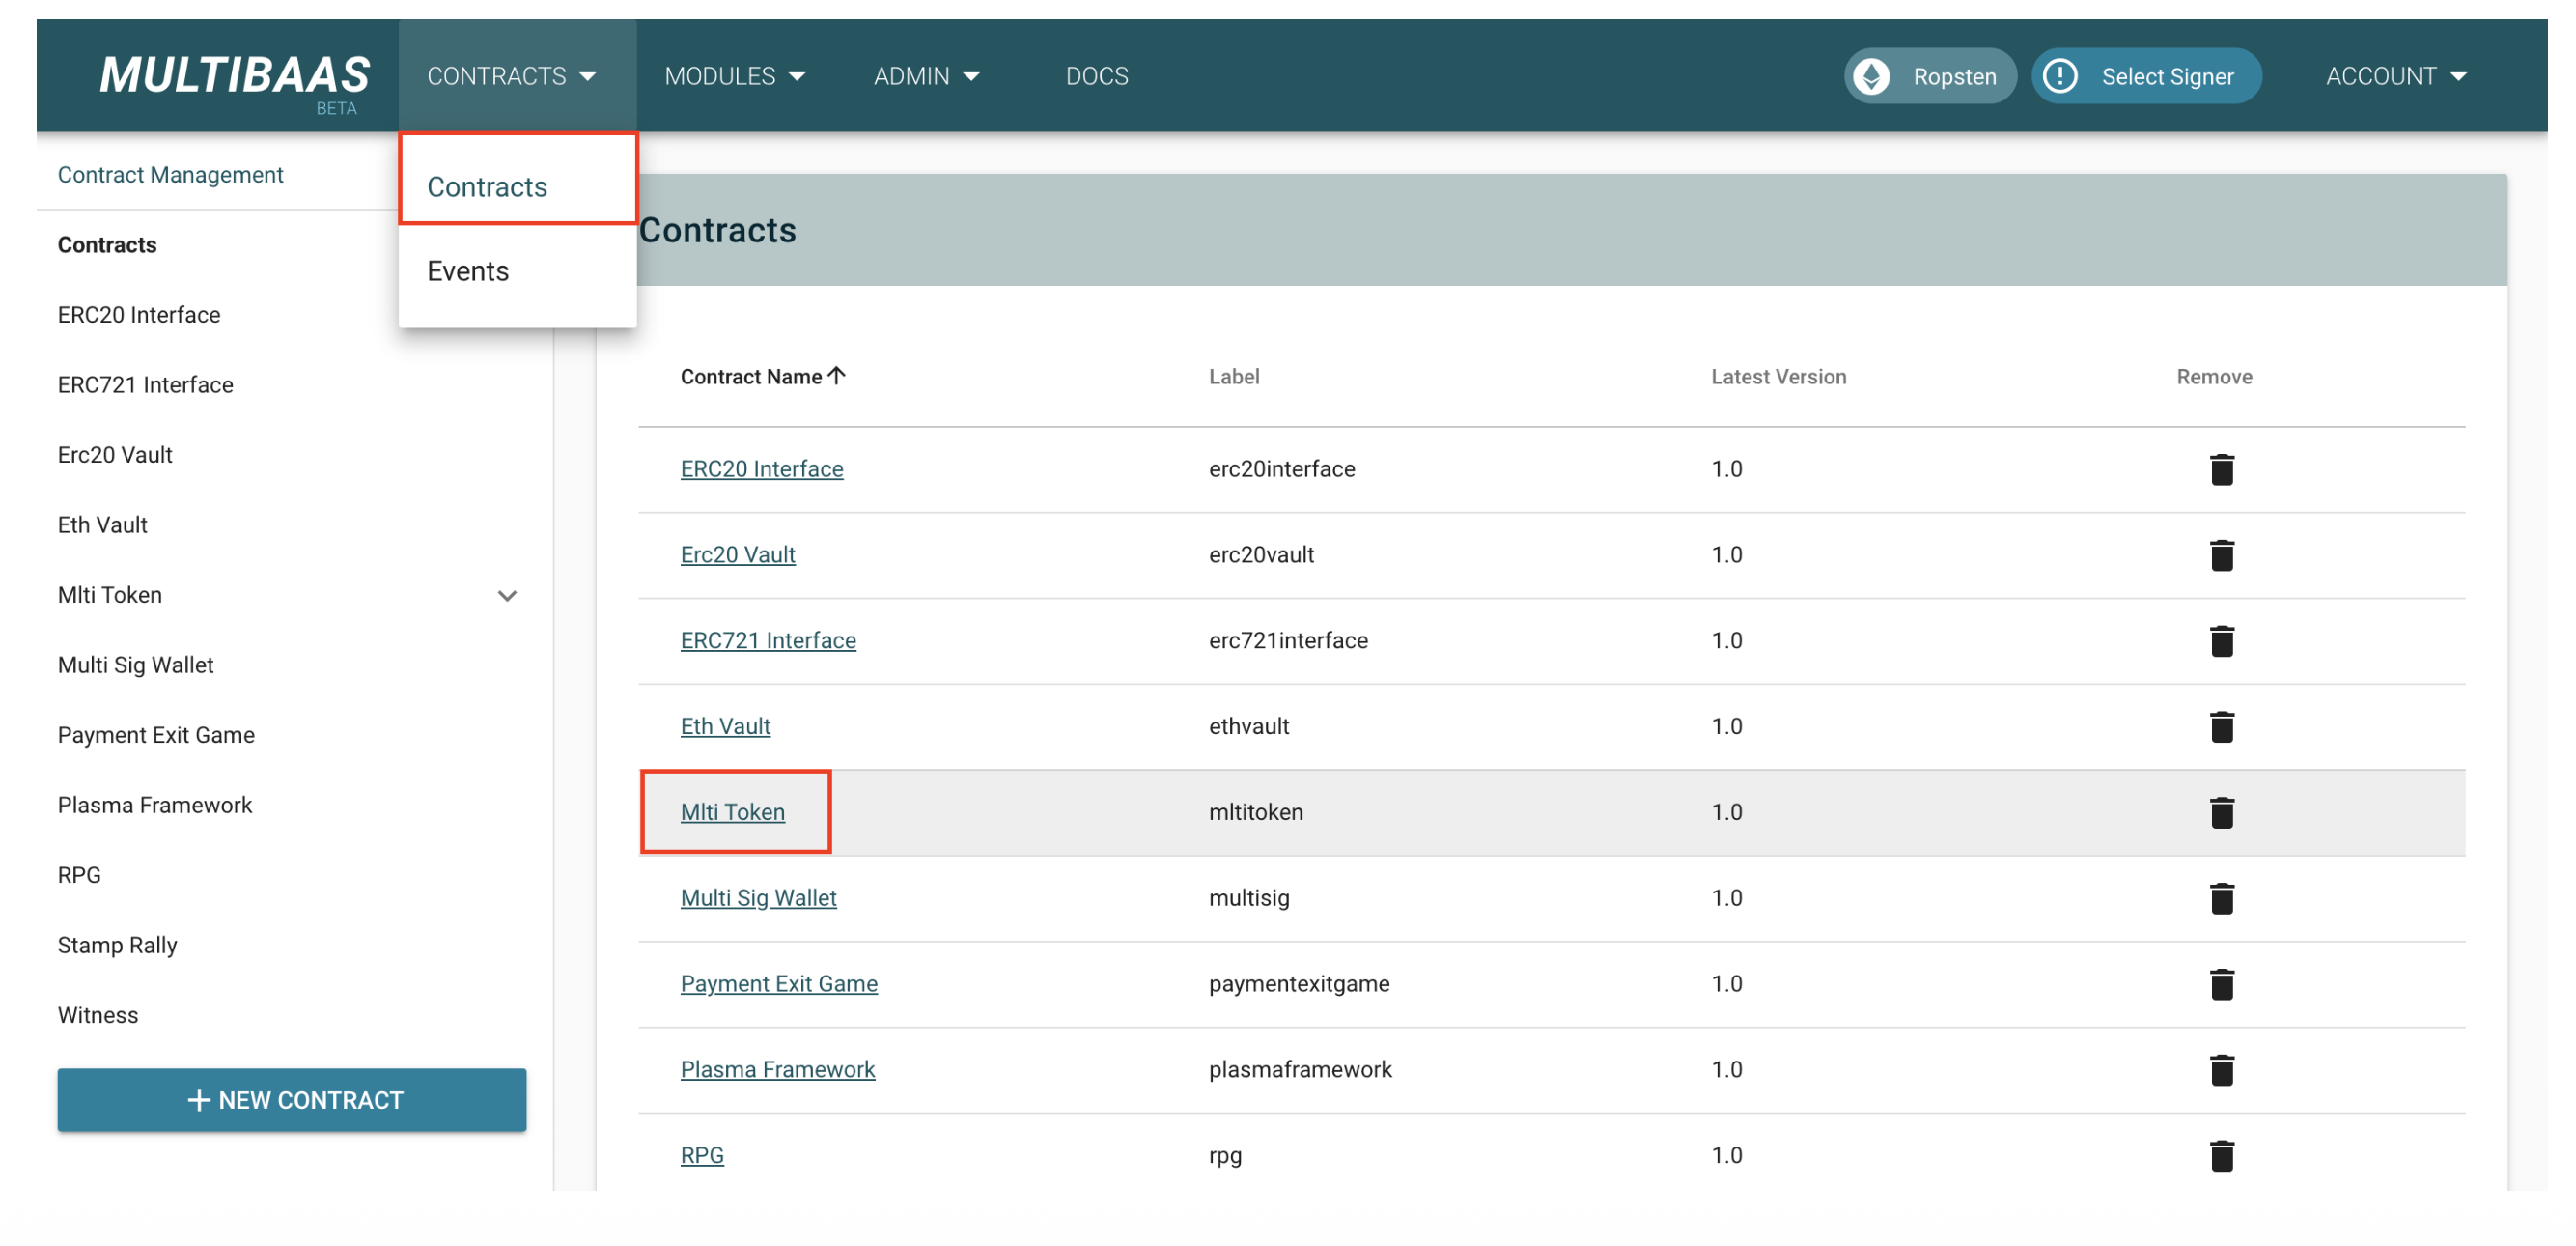Click the 'rpg' label cell
Image resolution: width=2576 pixels, height=1246 pixels.
pos(1225,1157)
